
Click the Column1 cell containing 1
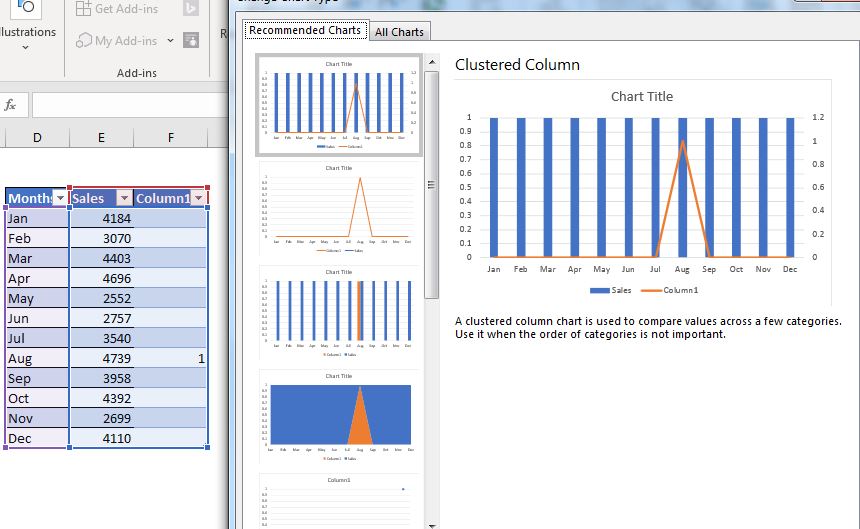point(171,359)
